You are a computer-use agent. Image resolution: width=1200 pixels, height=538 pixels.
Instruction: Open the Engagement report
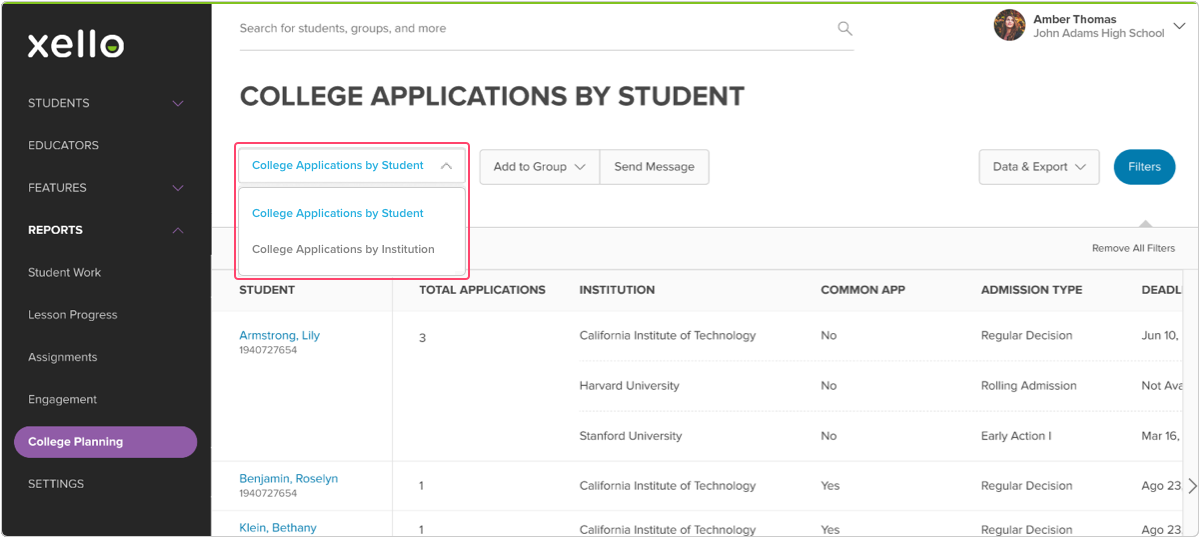point(63,399)
